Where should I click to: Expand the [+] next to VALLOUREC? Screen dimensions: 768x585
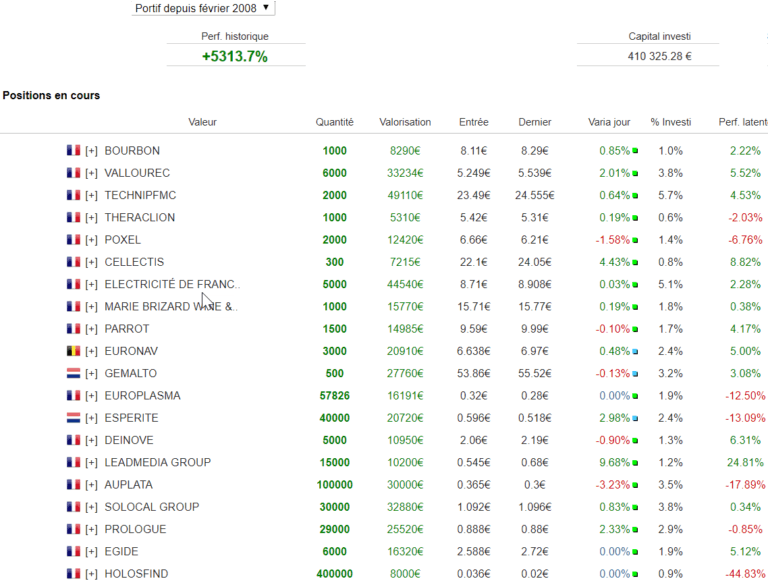click(91, 173)
